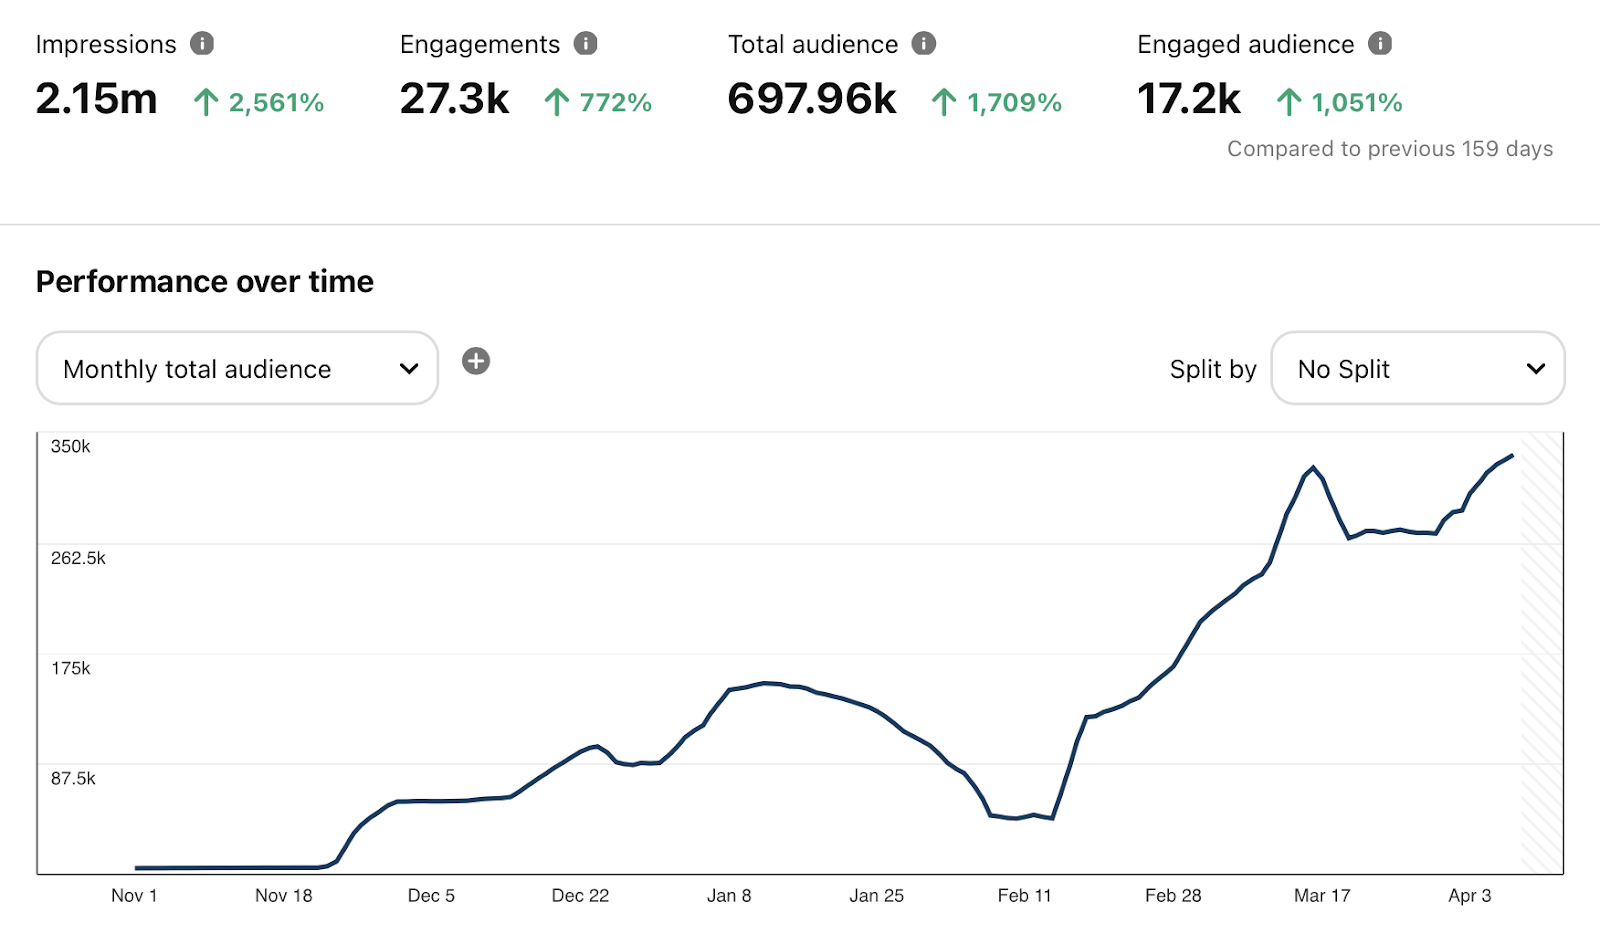Click the plus icon to add a metric

coord(476,362)
